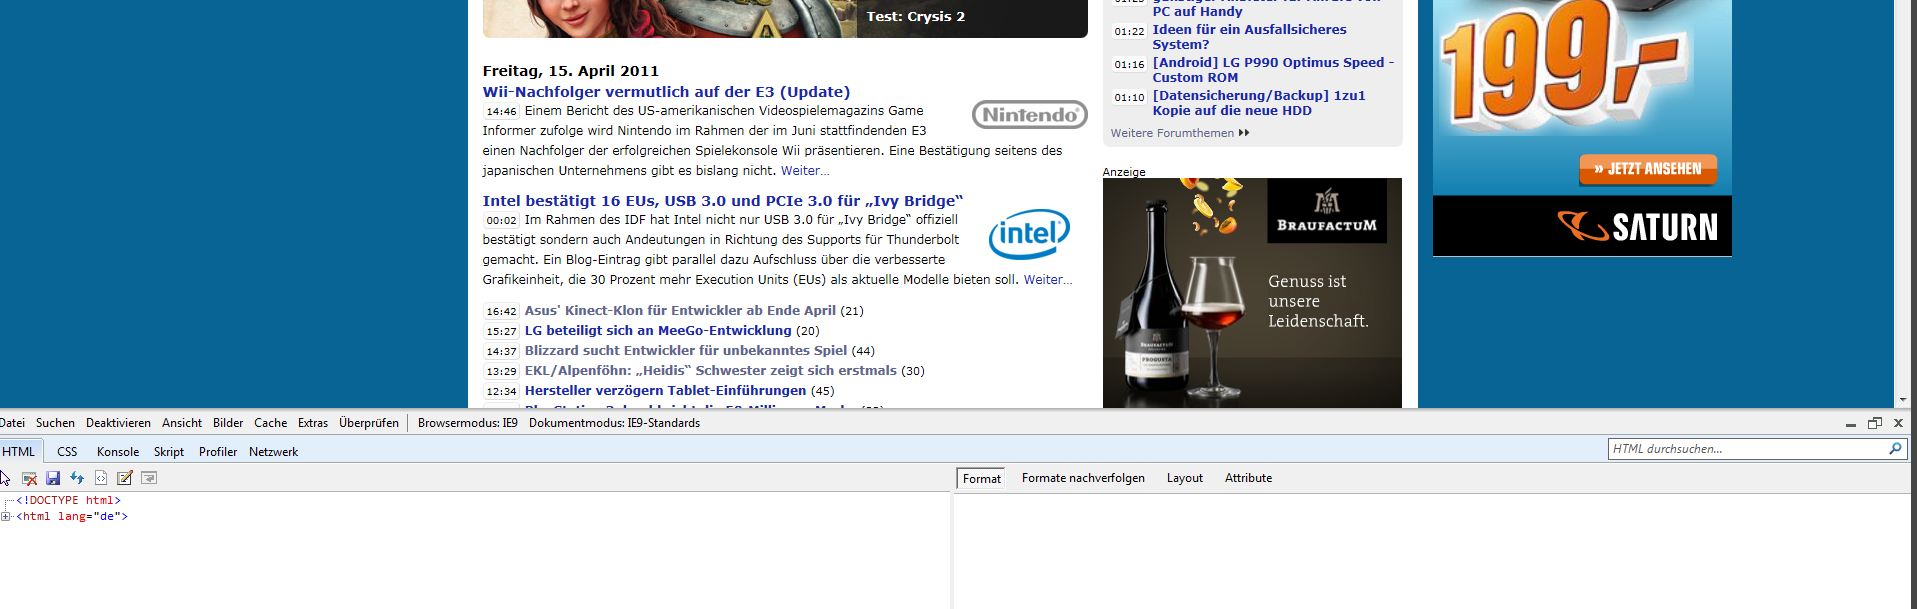Open the Cache menu

pyautogui.click(x=270, y=423)
